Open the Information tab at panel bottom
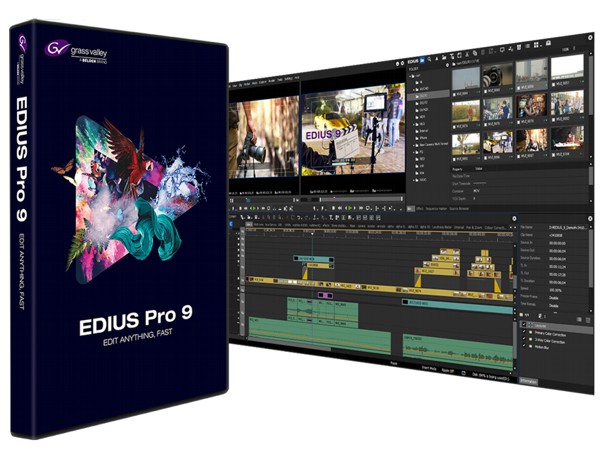600x450 pixels. [x=529, y=381]
